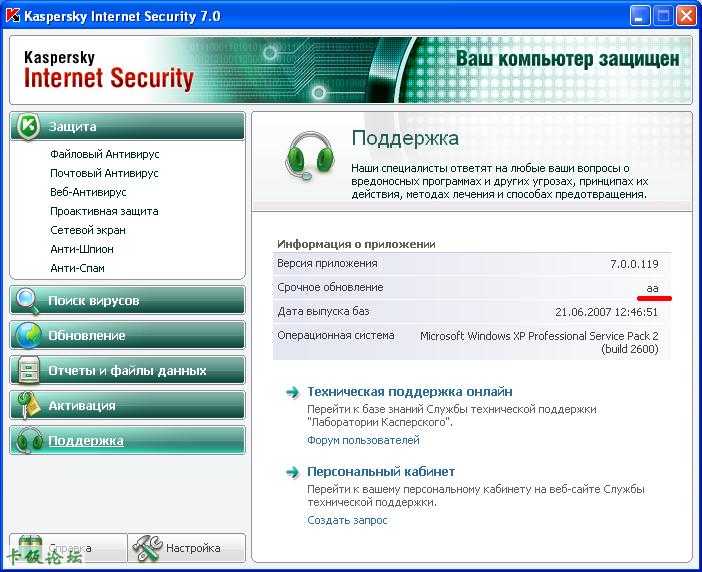
Task: Select Веб-Антивирус
Action: [88, 192]
